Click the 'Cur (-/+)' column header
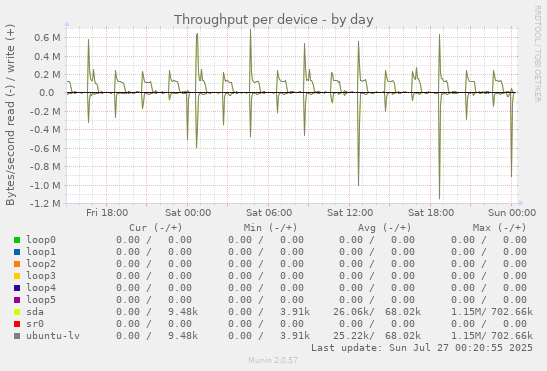Viewport: 547px width, 371px height. [x=156, y=228]
